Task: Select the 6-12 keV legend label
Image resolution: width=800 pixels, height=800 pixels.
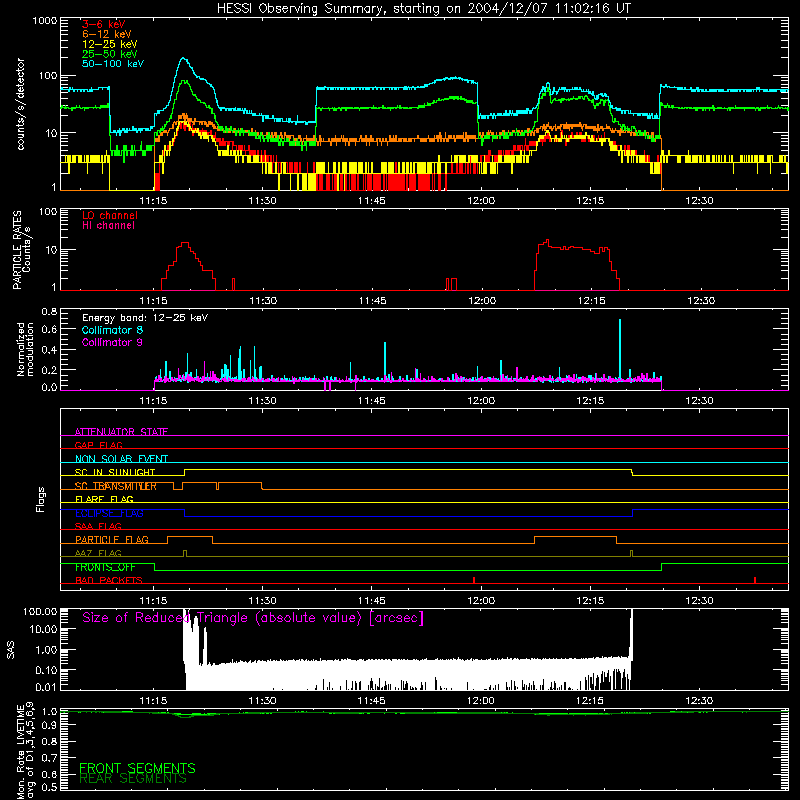Action: [x=107, y=34]
